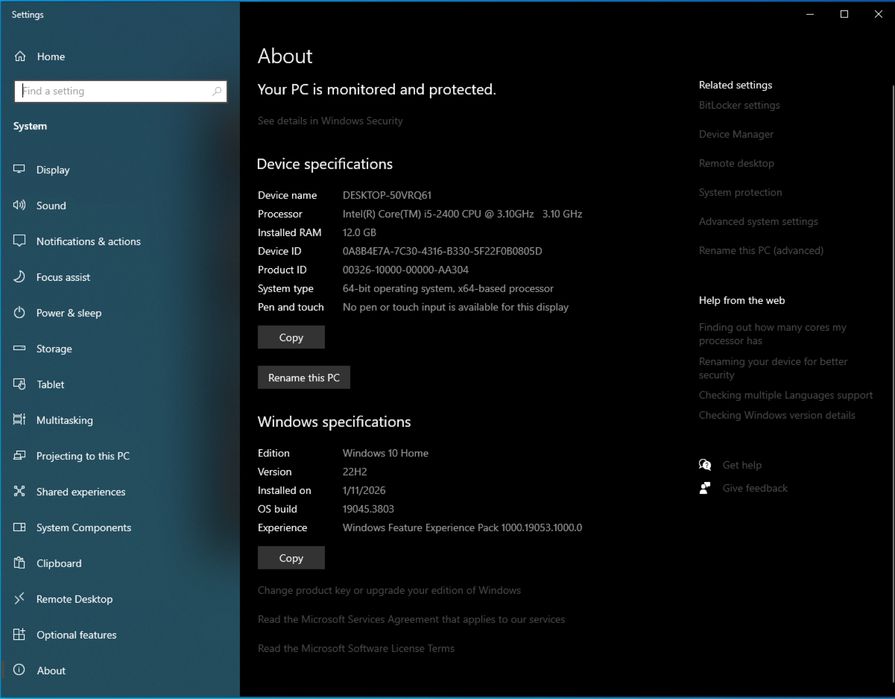Click the Give feedback person icon
The image size is (895, 699).
click(x=705, y=488)
